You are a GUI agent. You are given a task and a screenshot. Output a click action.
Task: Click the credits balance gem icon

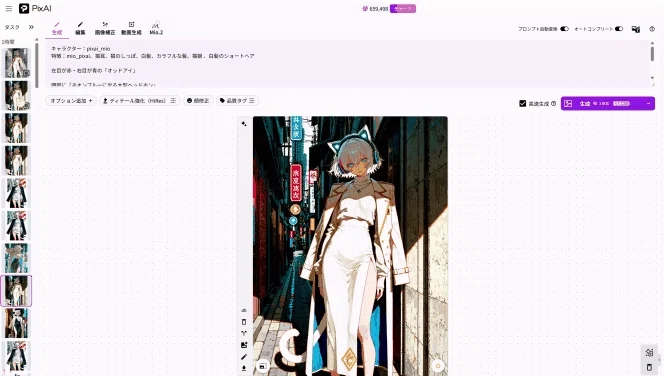[x=365, y=9]
